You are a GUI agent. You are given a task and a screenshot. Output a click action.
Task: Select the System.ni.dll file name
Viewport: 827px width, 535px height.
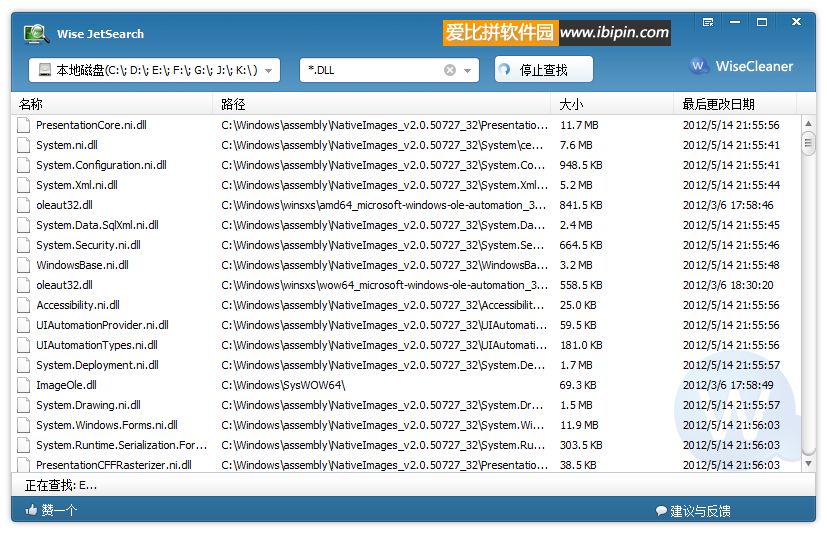click(67, 145)
